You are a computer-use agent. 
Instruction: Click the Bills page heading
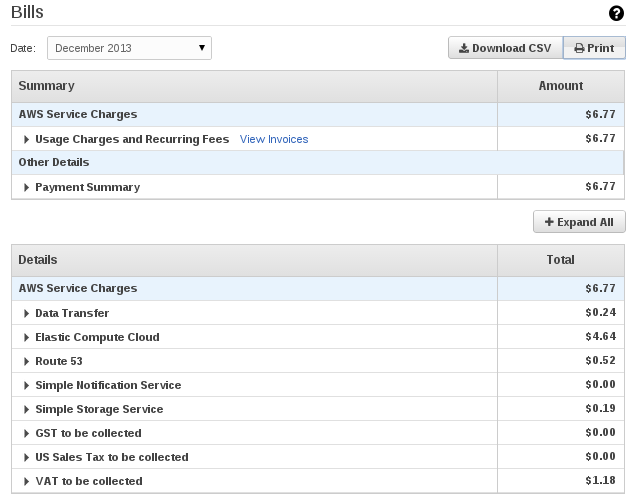pos(27,12)
